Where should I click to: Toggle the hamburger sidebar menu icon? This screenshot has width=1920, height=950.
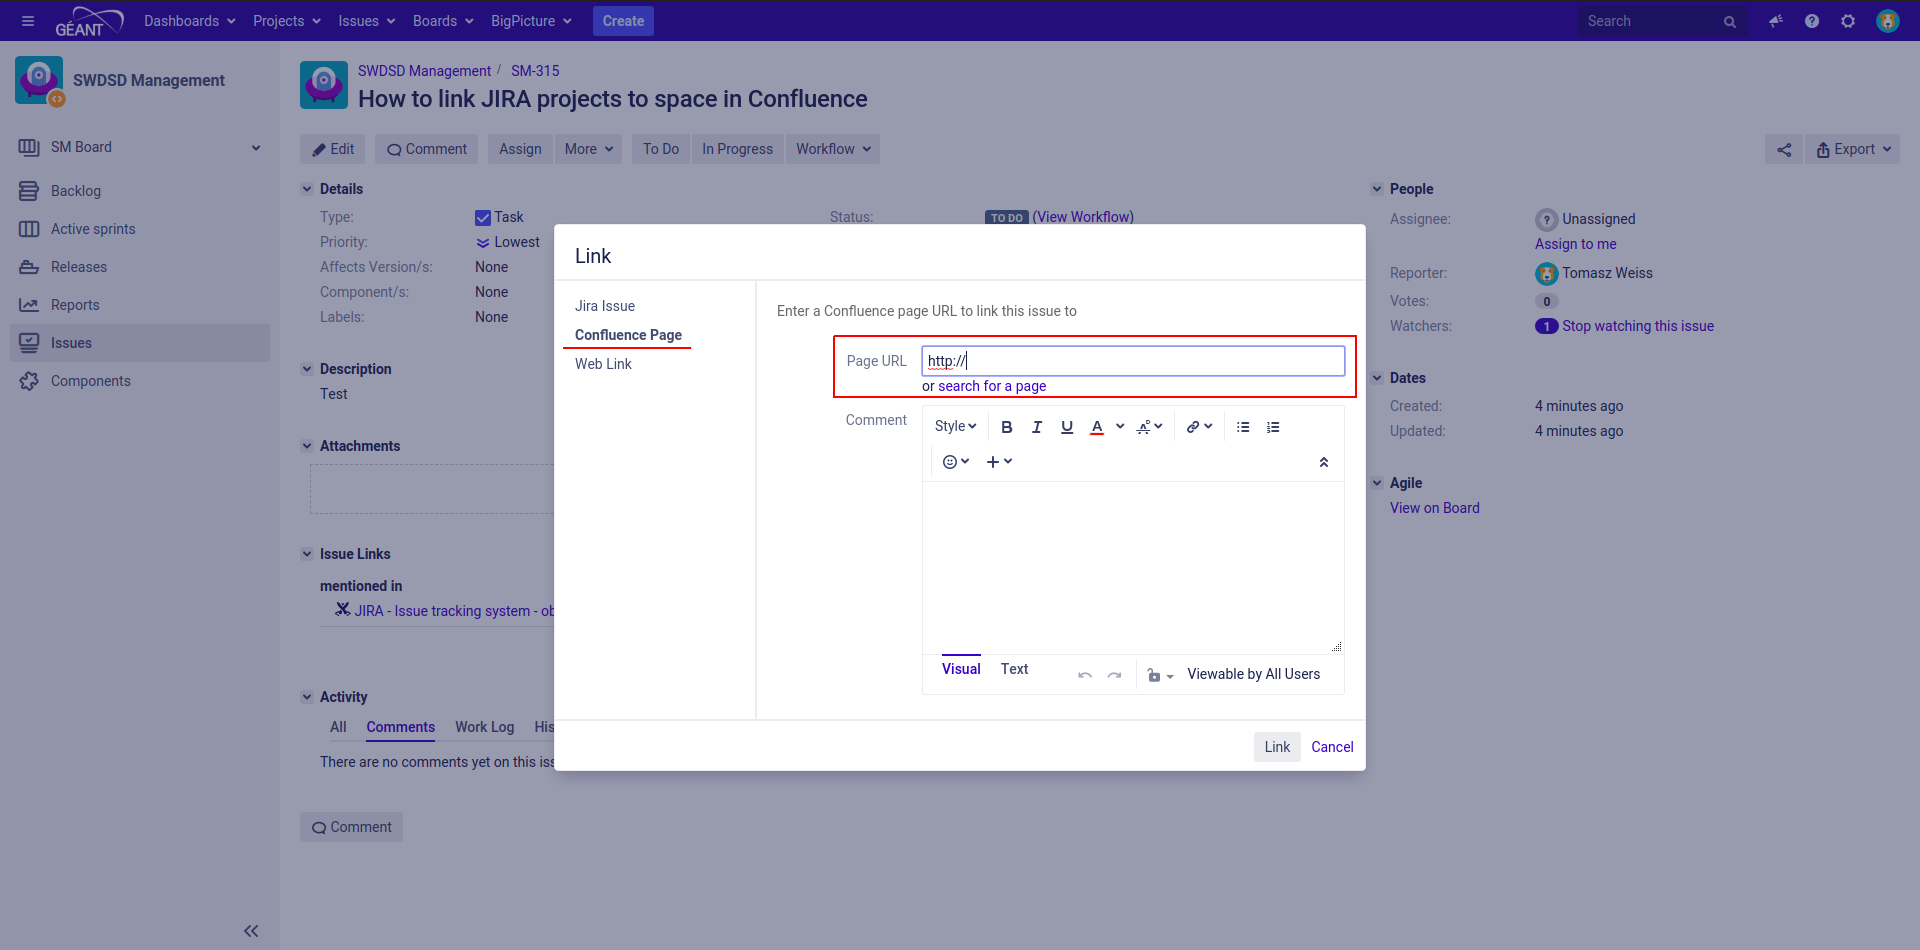coord(28,21)
